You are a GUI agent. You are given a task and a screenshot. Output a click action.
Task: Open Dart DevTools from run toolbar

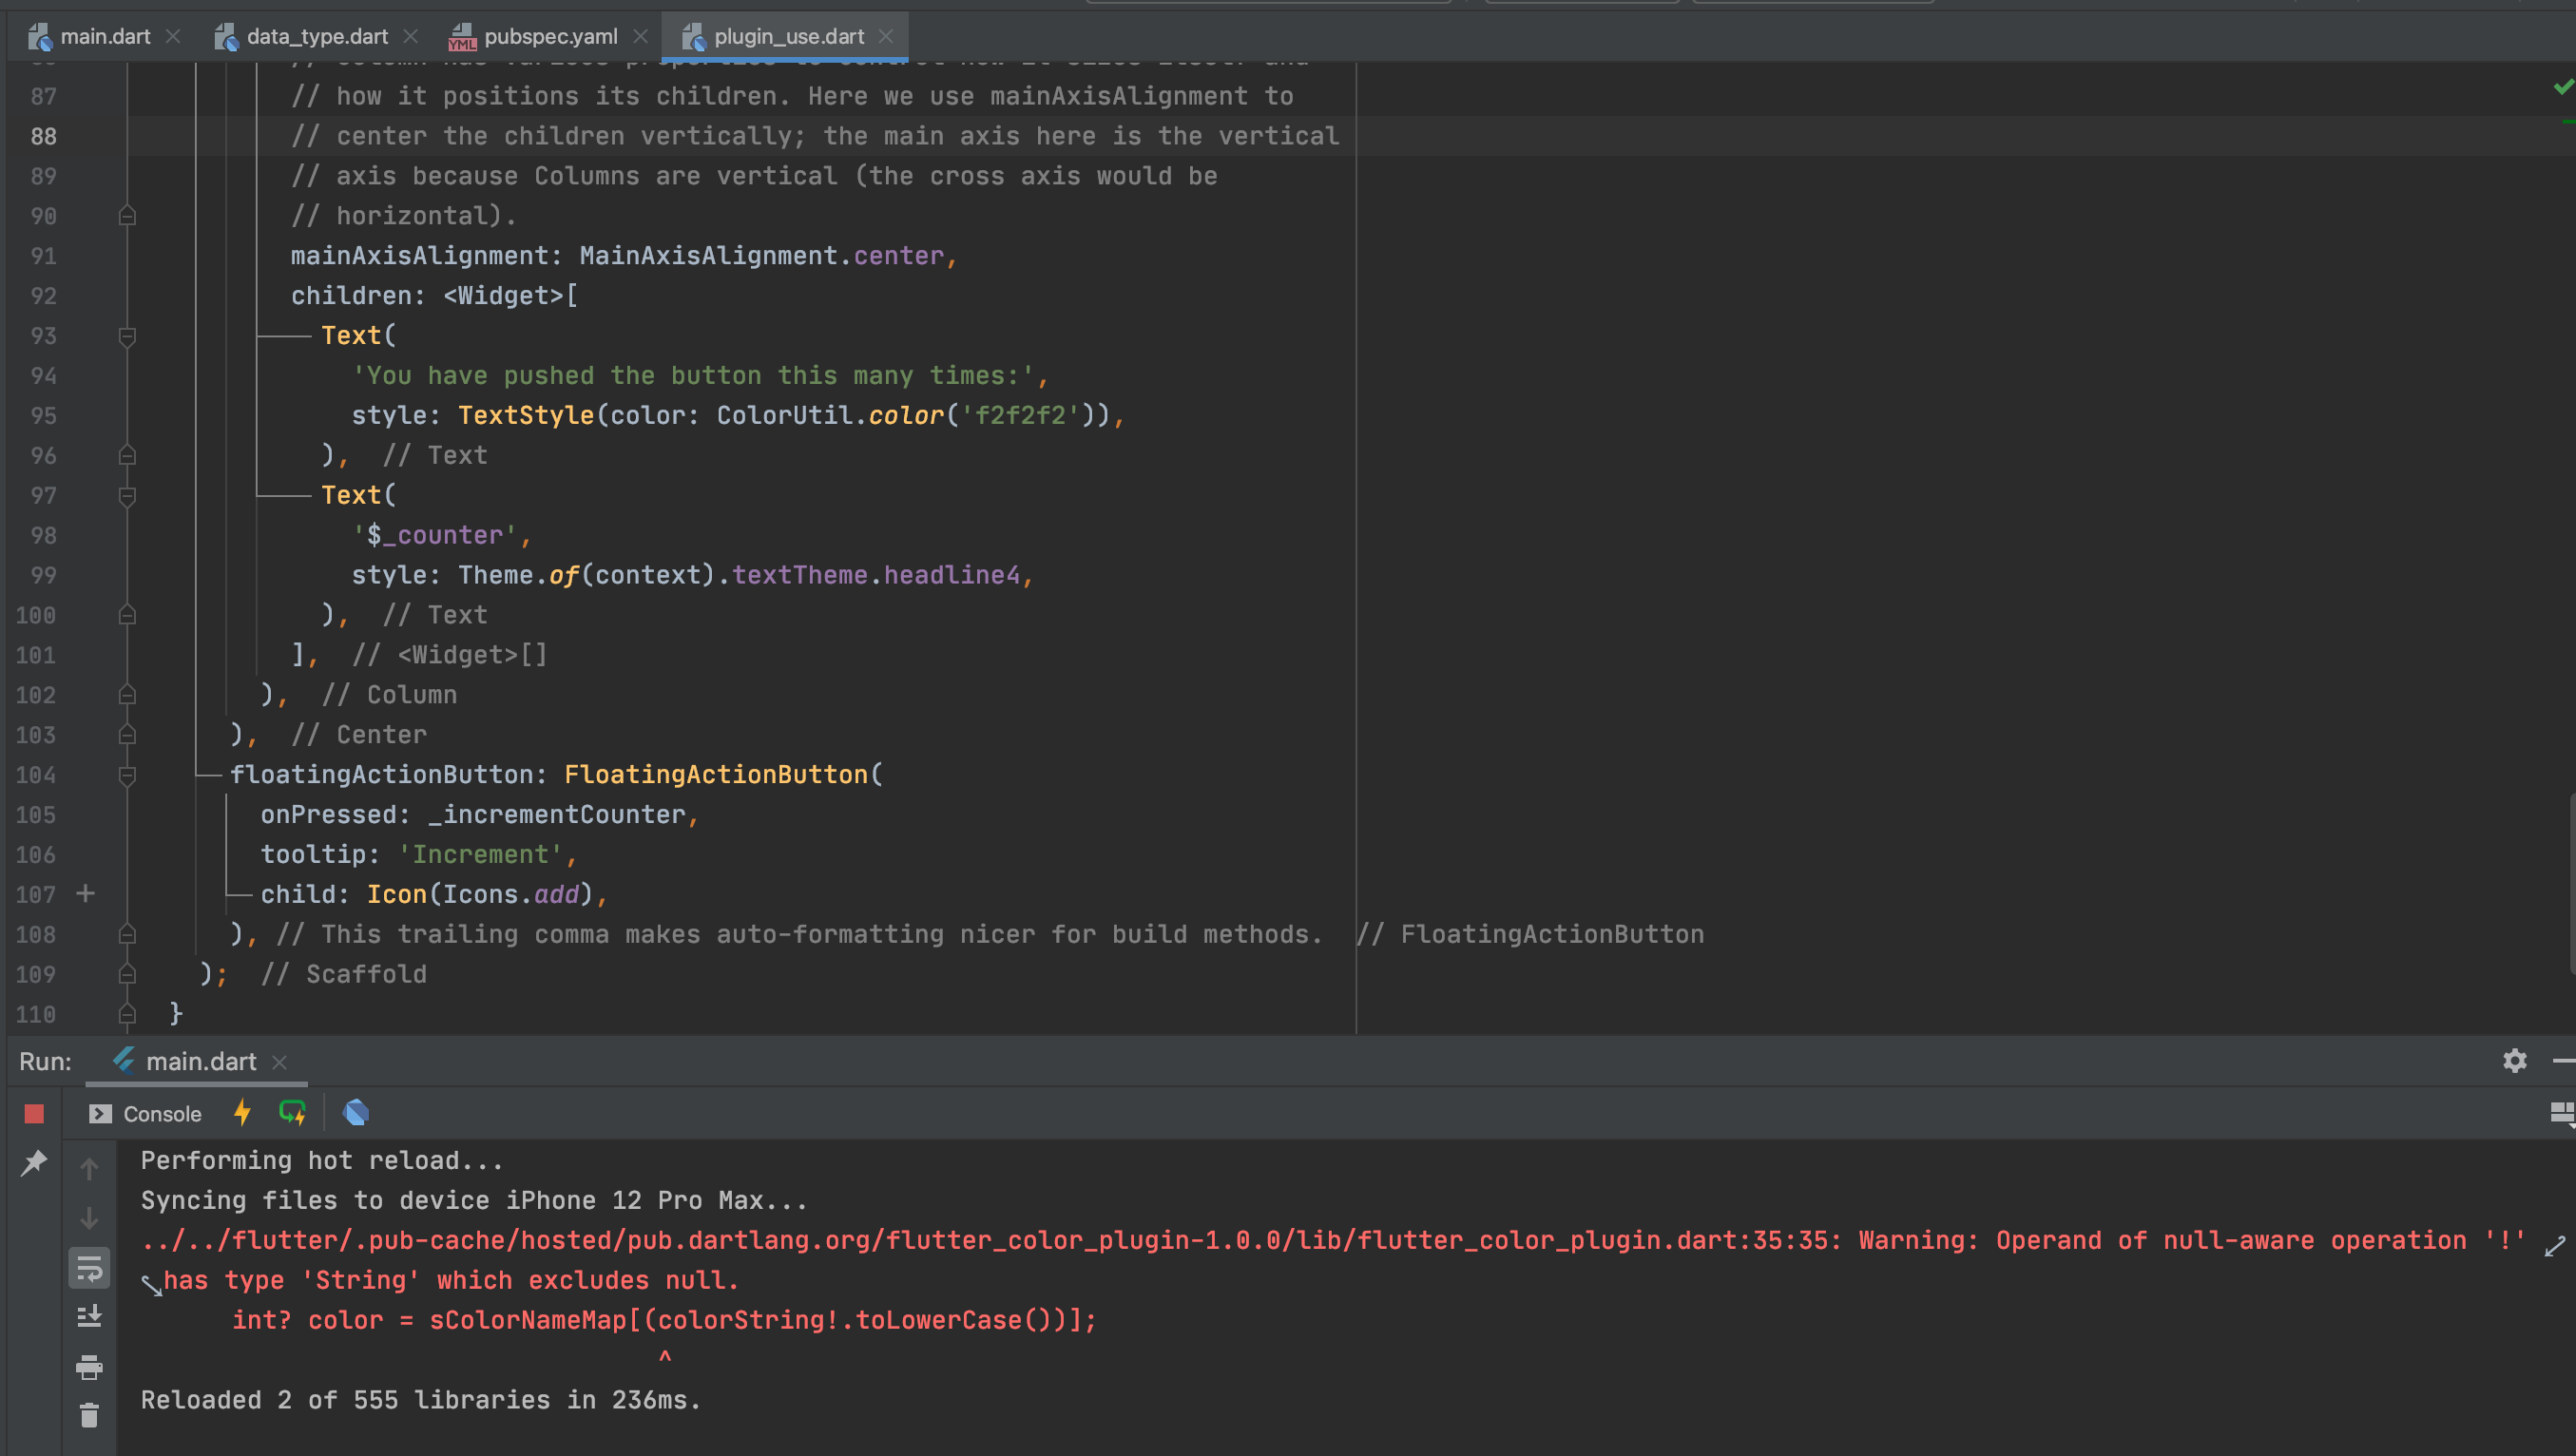[x=356, y=1112]
